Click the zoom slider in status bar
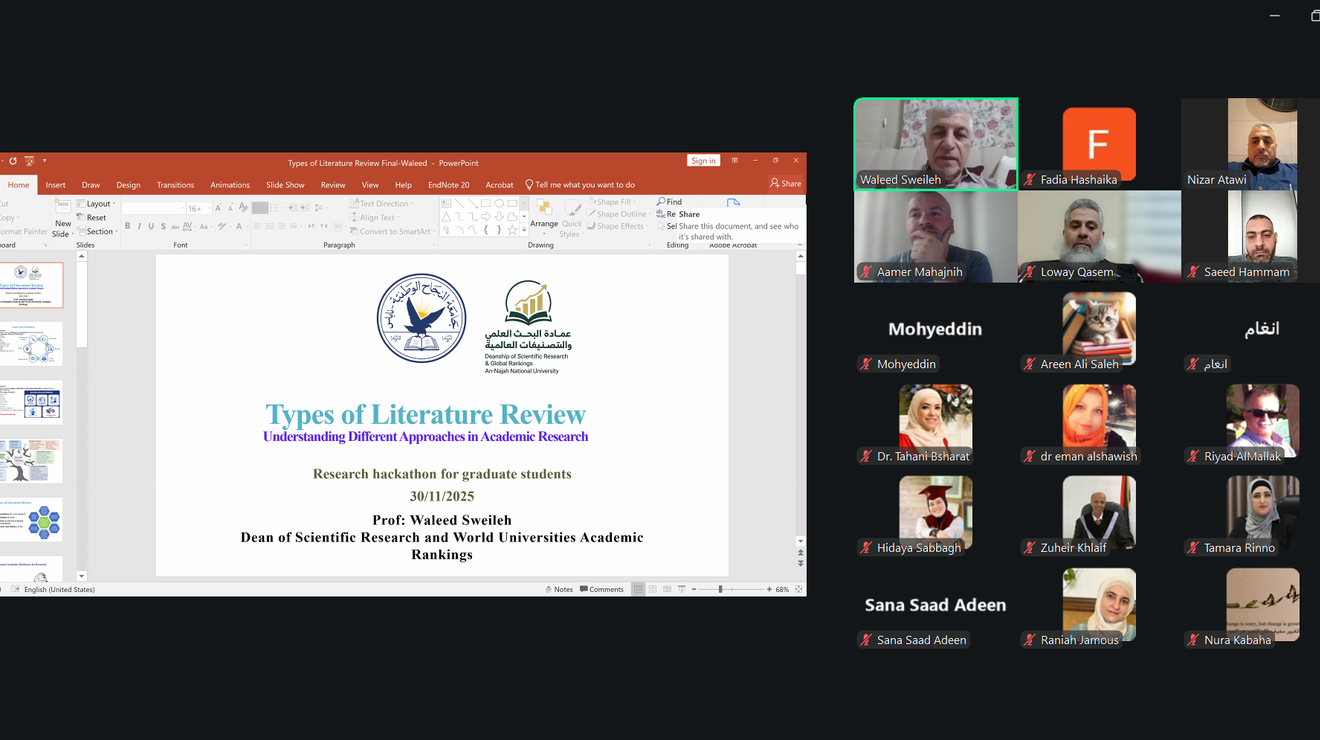The height and width of the screenshot is (740, 1320). [720, 589]
